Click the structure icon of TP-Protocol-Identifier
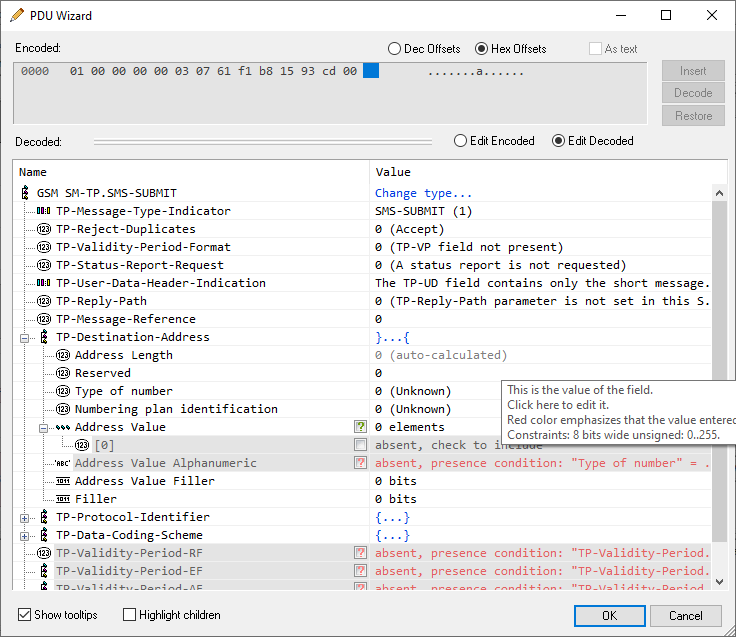Screen dimensions: 736x637 coord(44,517)
